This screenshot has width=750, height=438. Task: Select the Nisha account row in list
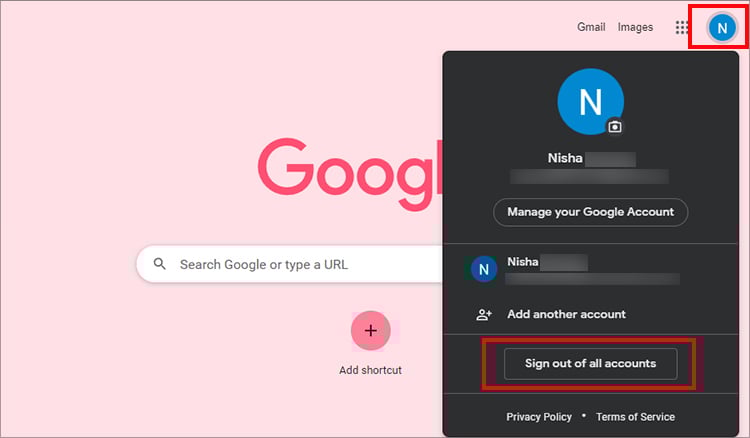click(x=591, y=269)
